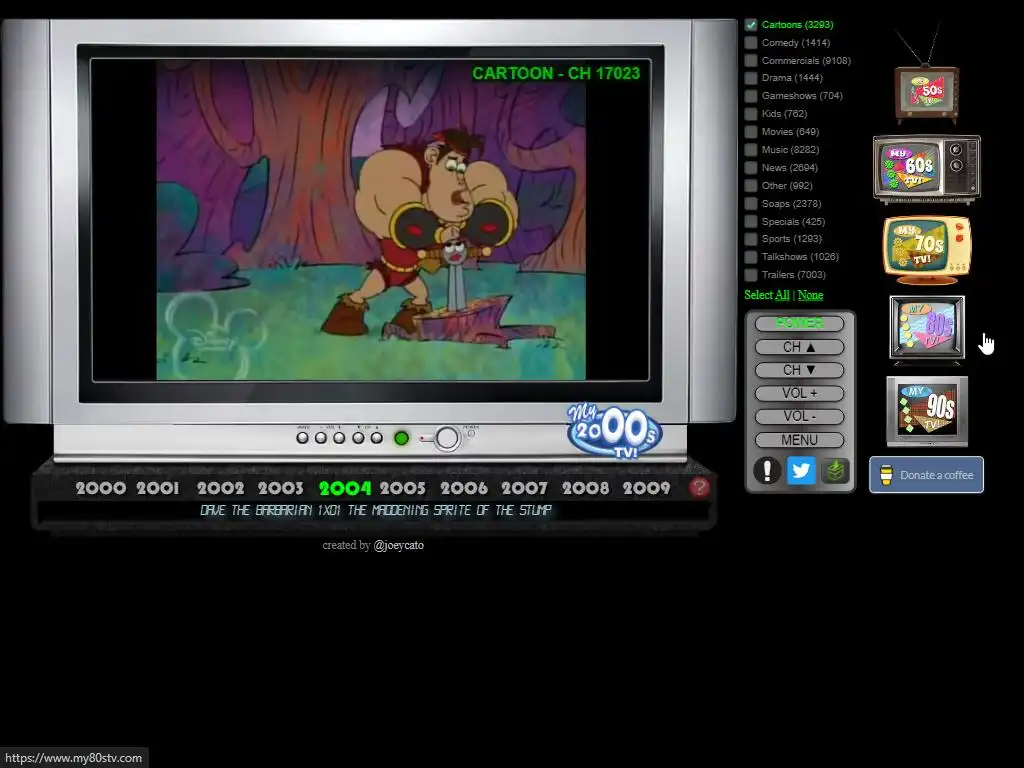1024x768 pixels.
Task: Enable the Soaps category checkbox
Action: tap(751, 204)
